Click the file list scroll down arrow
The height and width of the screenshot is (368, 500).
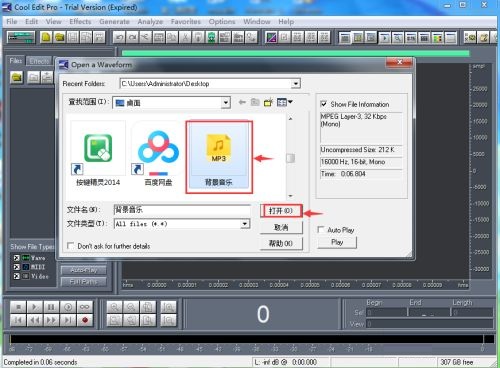[290, 196]
